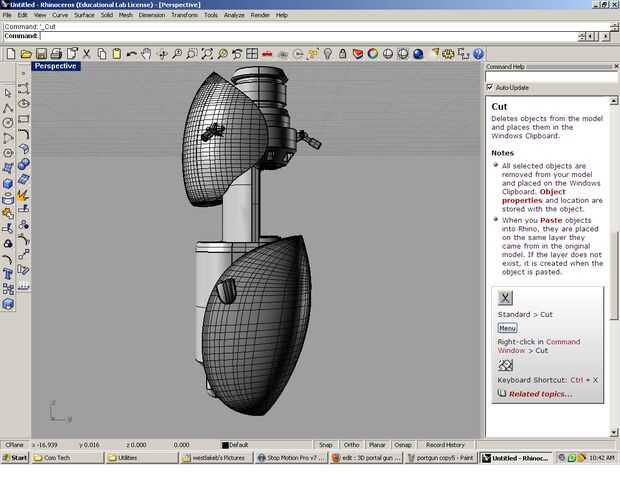Screen dimensions: 620x496
Task: Open the File menu
Action: point(7,15)
